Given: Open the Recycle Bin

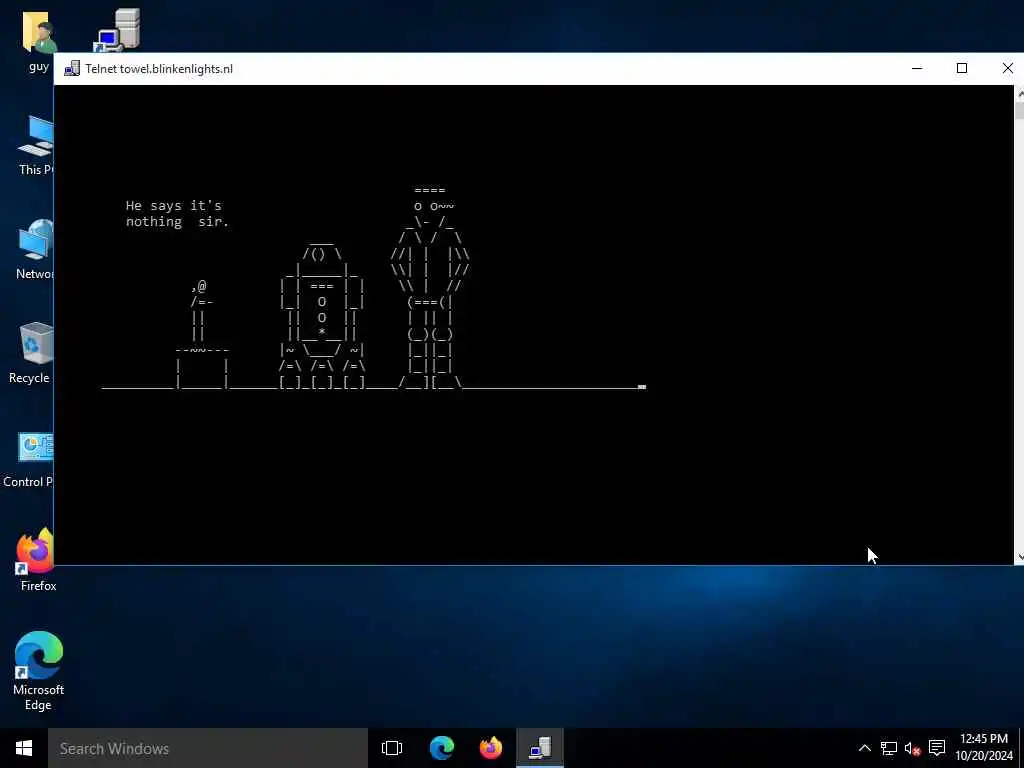Looking at the screenshot, I should pyautogui.click(x=33, y=353).
